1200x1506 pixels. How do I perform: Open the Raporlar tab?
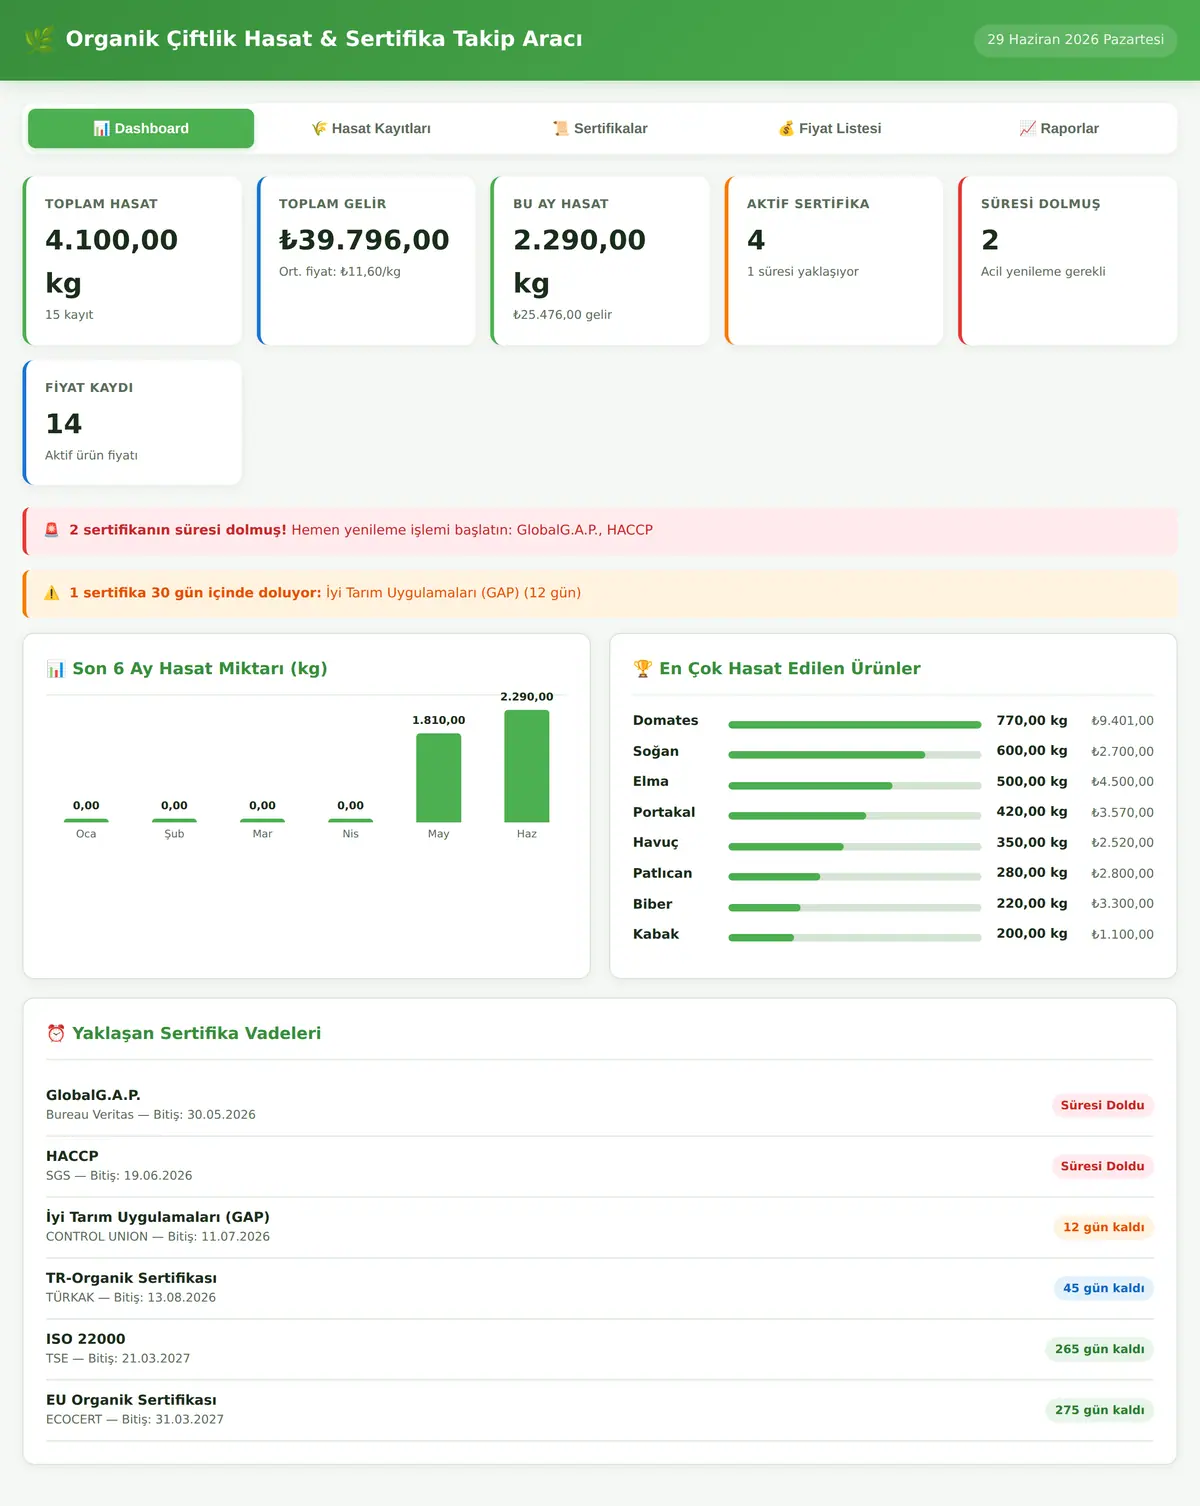(x=1059, y=128)
